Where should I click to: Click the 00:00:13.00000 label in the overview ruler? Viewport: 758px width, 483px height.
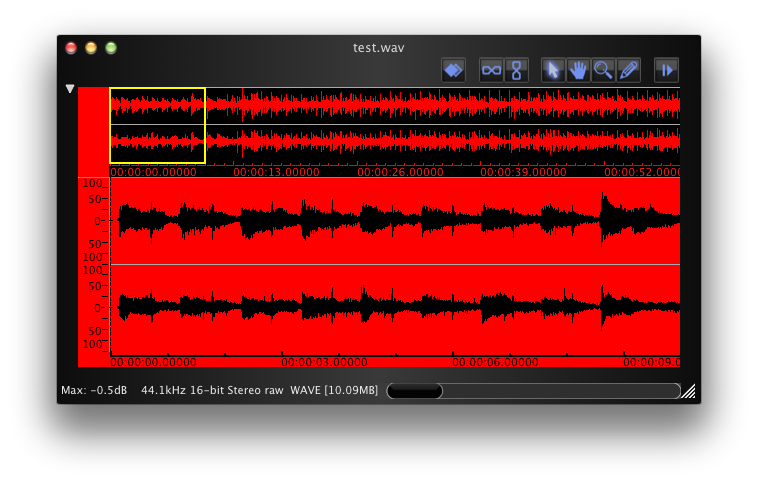click(276, 172)
